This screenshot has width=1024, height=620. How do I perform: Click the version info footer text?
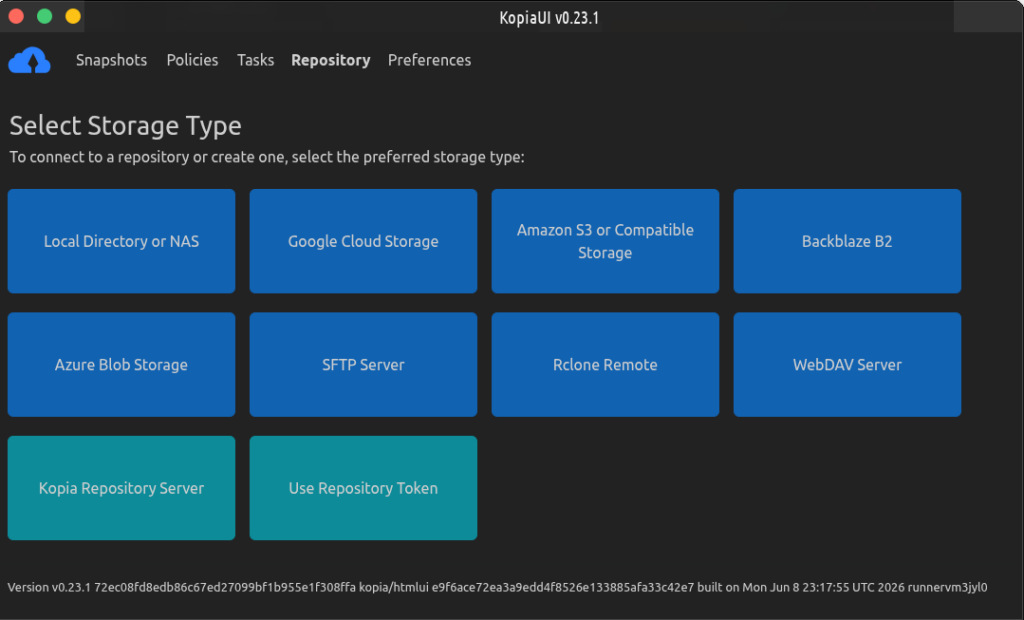[497, 587]
